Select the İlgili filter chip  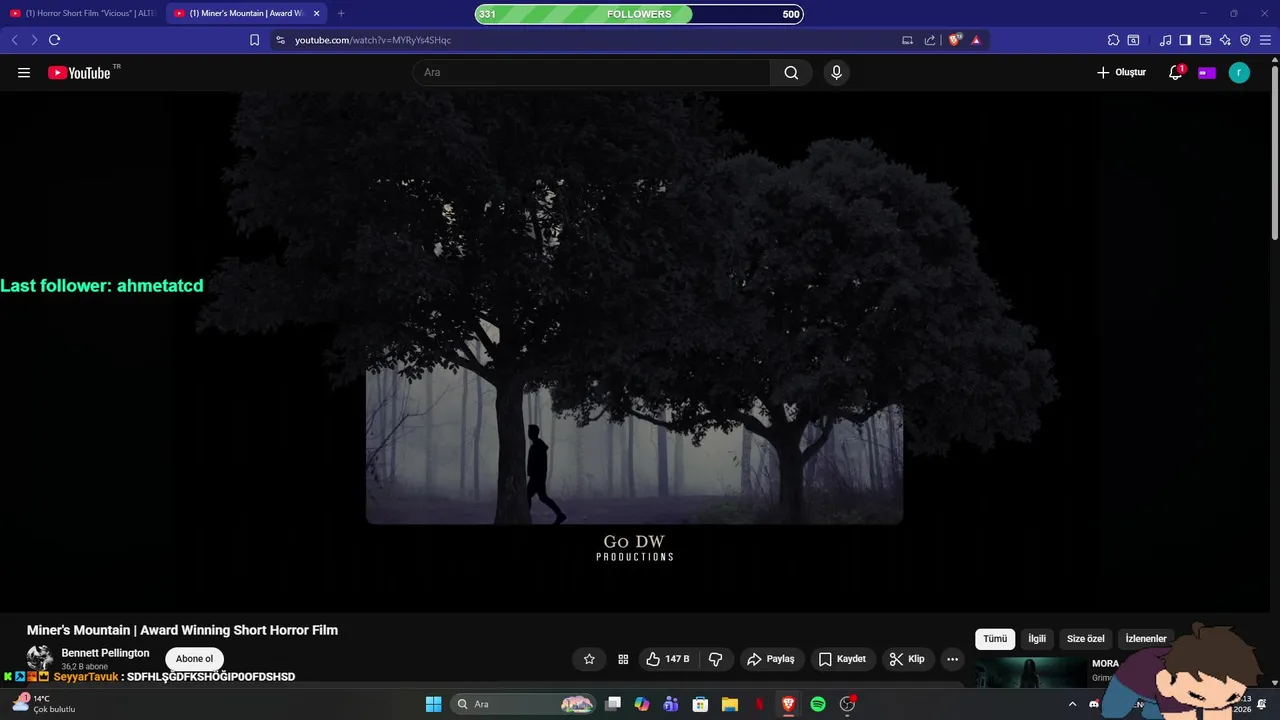1037,639
